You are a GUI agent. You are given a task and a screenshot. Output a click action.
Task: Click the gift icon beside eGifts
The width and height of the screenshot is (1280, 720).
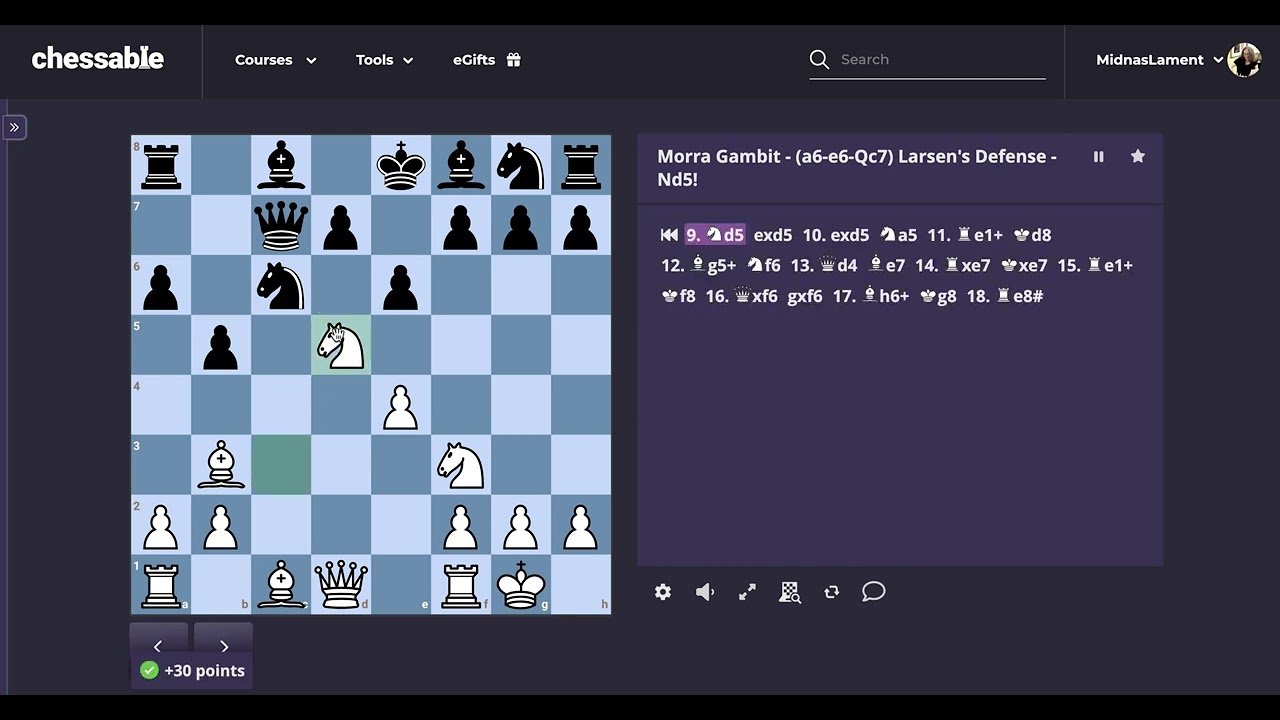coord(513,60)
